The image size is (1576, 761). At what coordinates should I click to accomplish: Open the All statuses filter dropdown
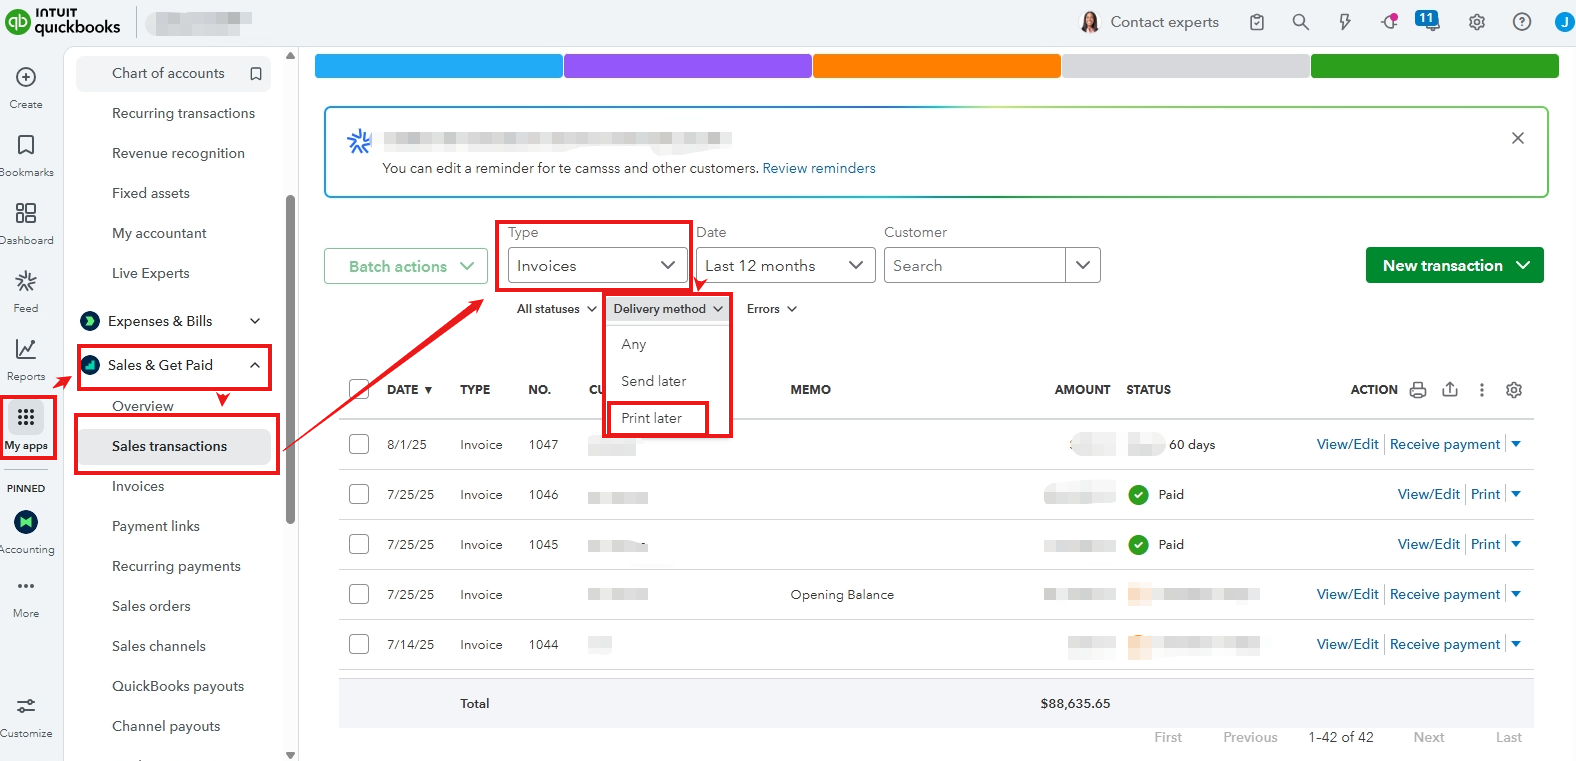[x=556, y=309]
